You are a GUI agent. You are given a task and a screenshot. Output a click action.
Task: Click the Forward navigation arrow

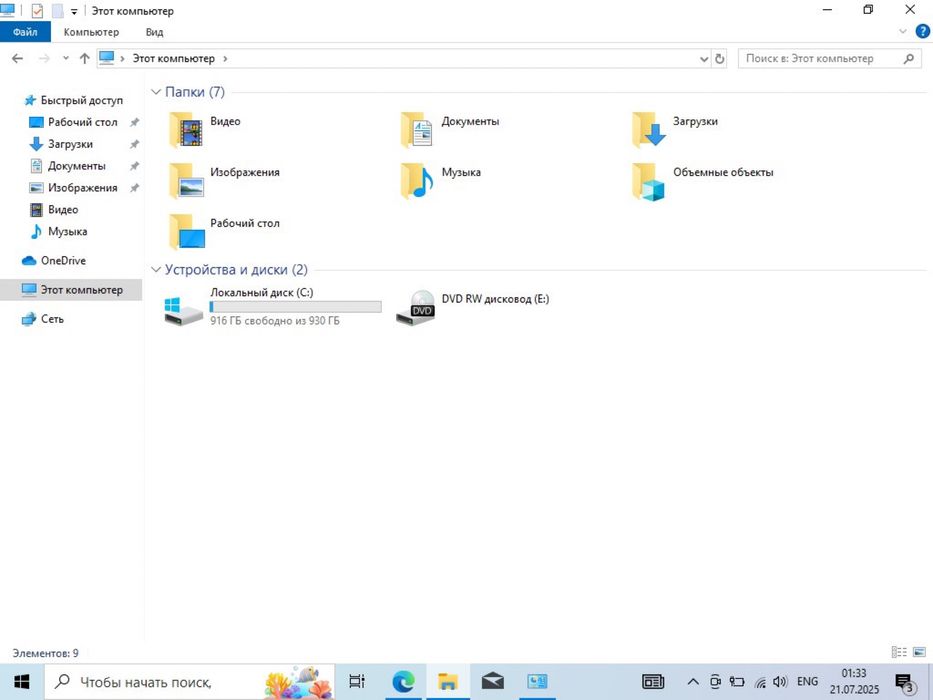44,58
